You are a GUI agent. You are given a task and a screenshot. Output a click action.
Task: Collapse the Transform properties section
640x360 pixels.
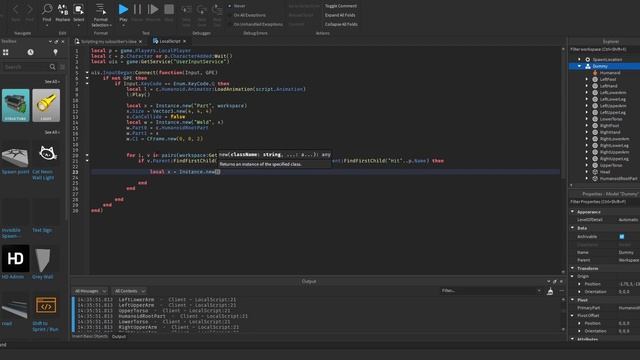point(572,268)
